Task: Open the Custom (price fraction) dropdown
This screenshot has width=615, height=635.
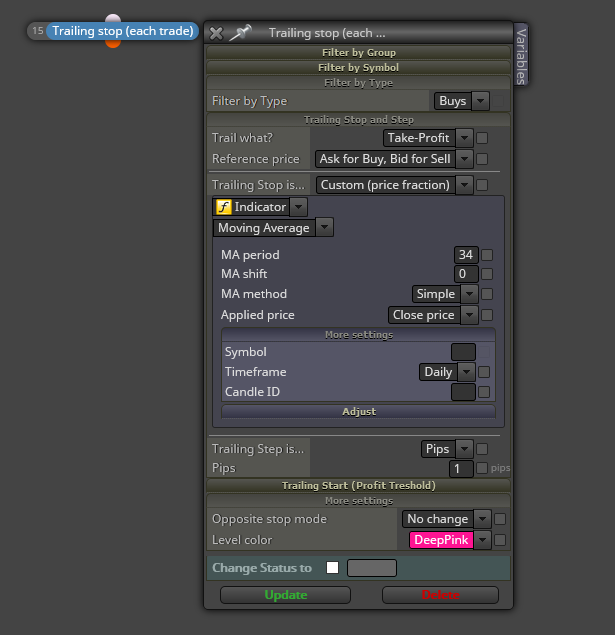Action: click(x=394, y=185)
